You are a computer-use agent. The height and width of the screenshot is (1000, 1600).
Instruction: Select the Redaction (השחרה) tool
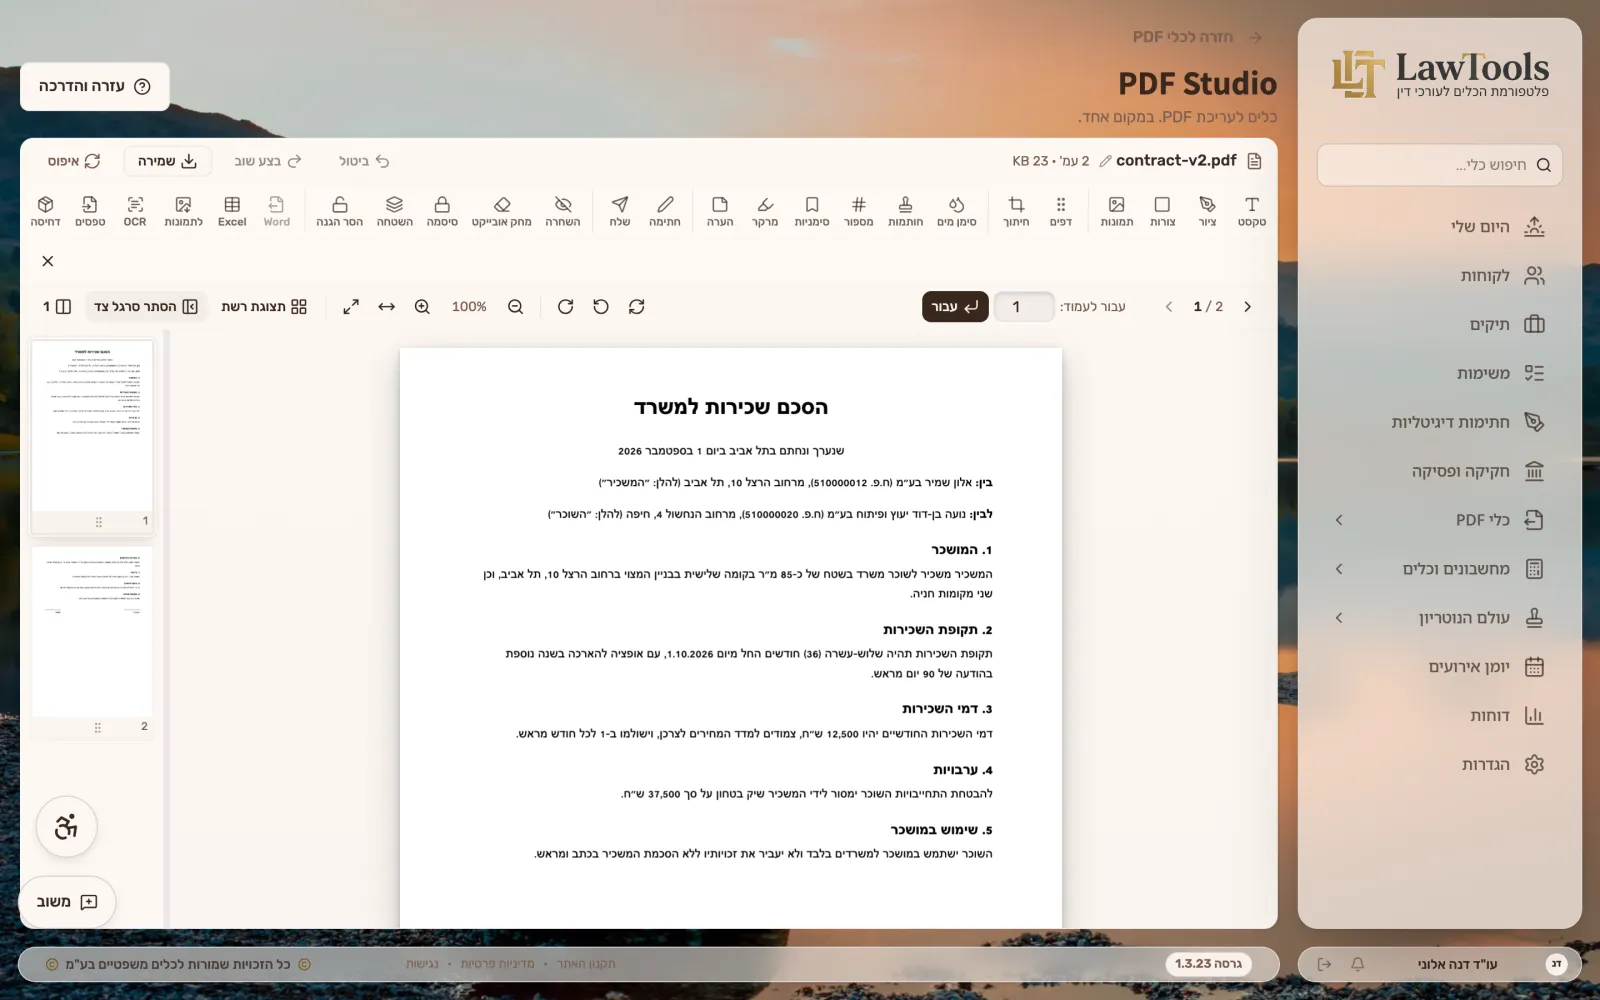pos(563,211)
